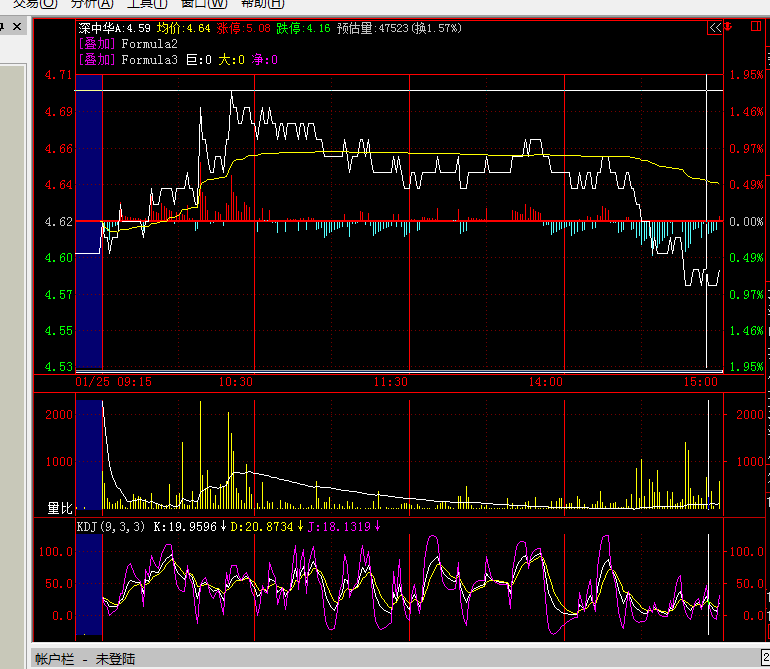Click the 11:30 time axis label
Viewport: 770px width, 669px height.
tap(391, 382)
